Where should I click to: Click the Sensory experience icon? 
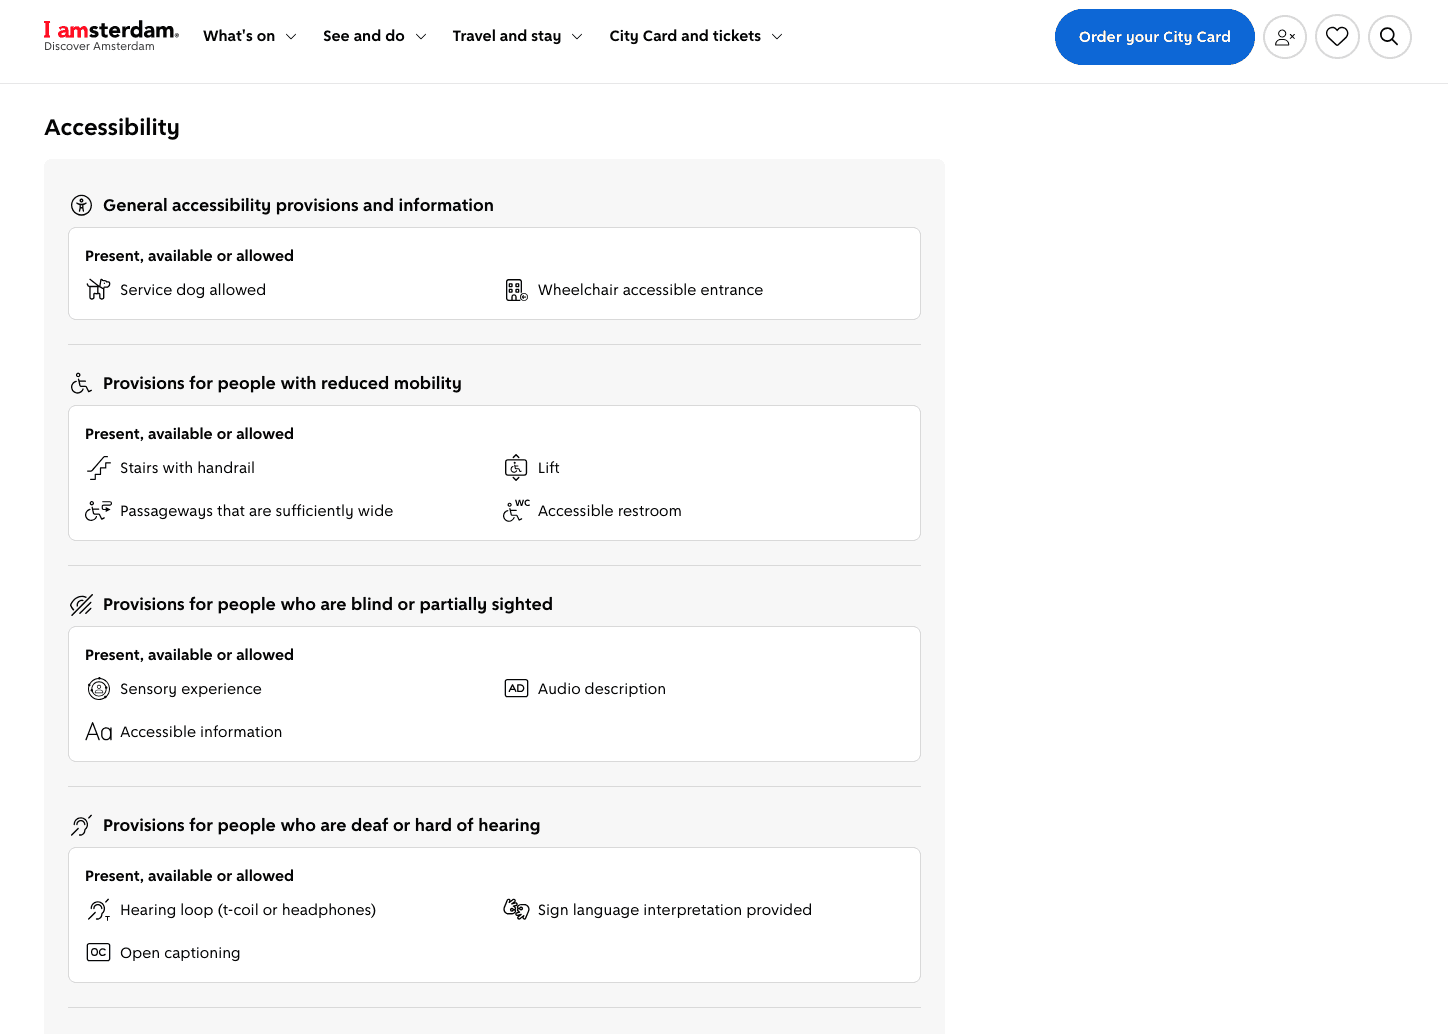[x=98, y=688]
